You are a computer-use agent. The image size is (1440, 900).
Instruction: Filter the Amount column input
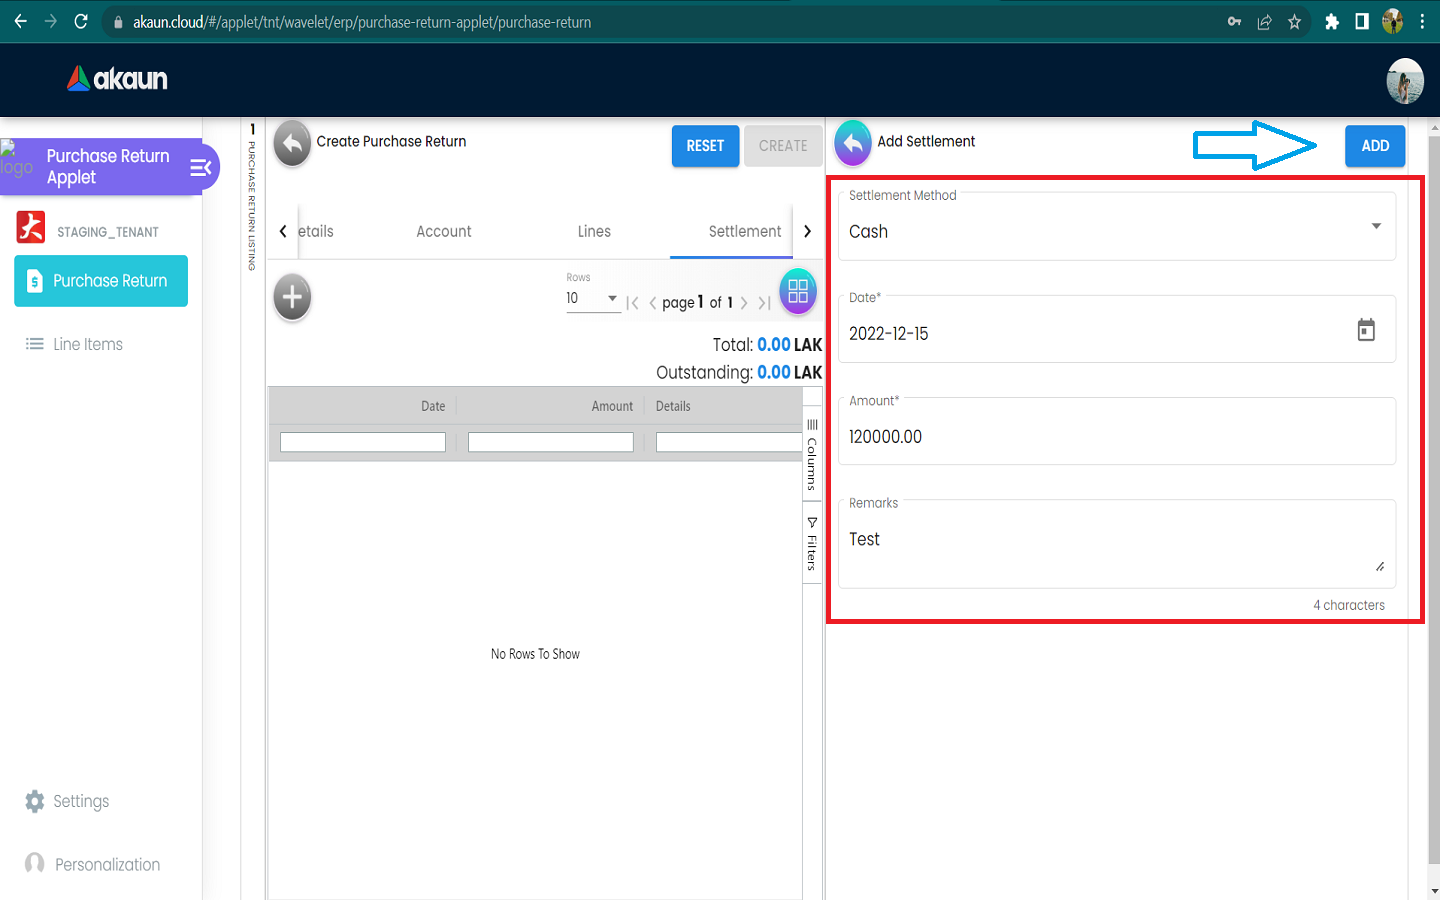(551, 442)
